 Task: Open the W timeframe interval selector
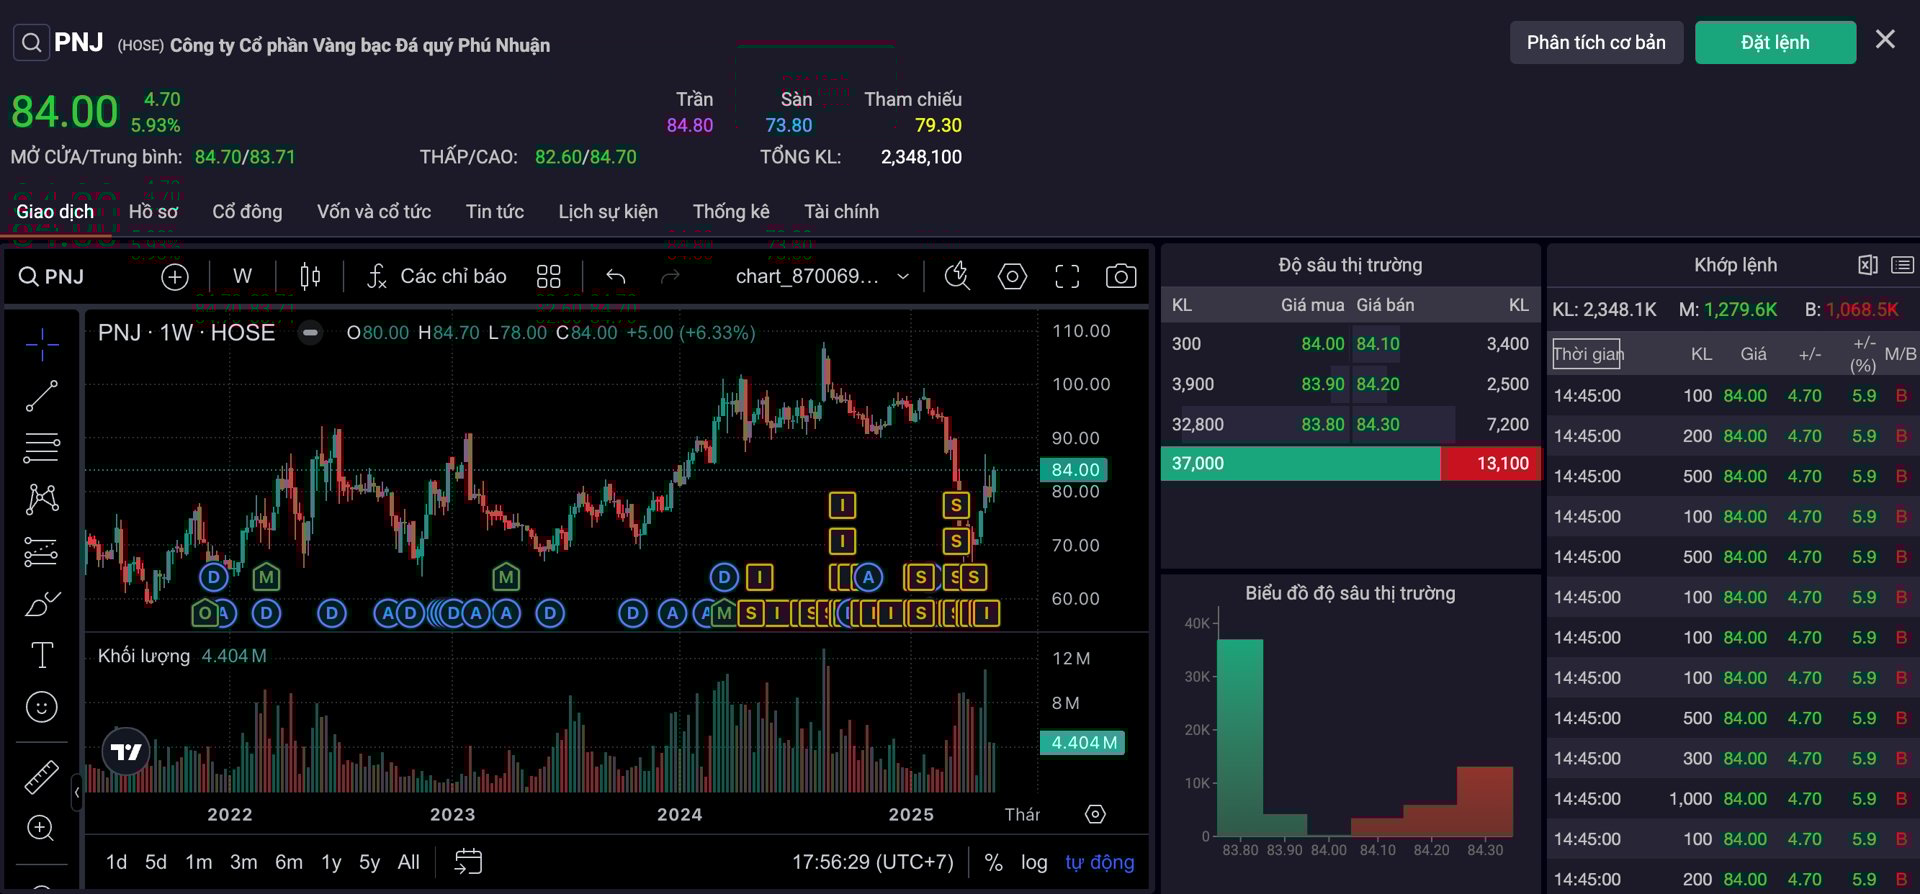pos(242,276)
